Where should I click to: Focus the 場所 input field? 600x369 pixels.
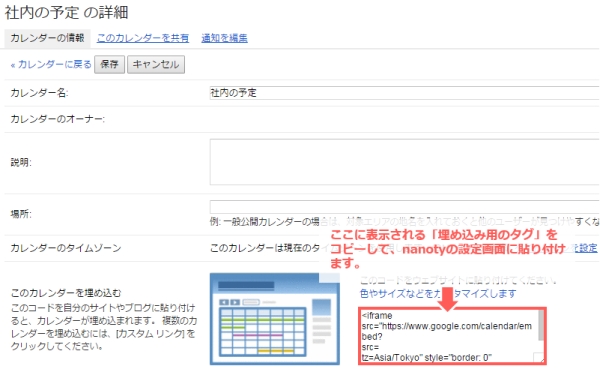[x=404, y=207]
